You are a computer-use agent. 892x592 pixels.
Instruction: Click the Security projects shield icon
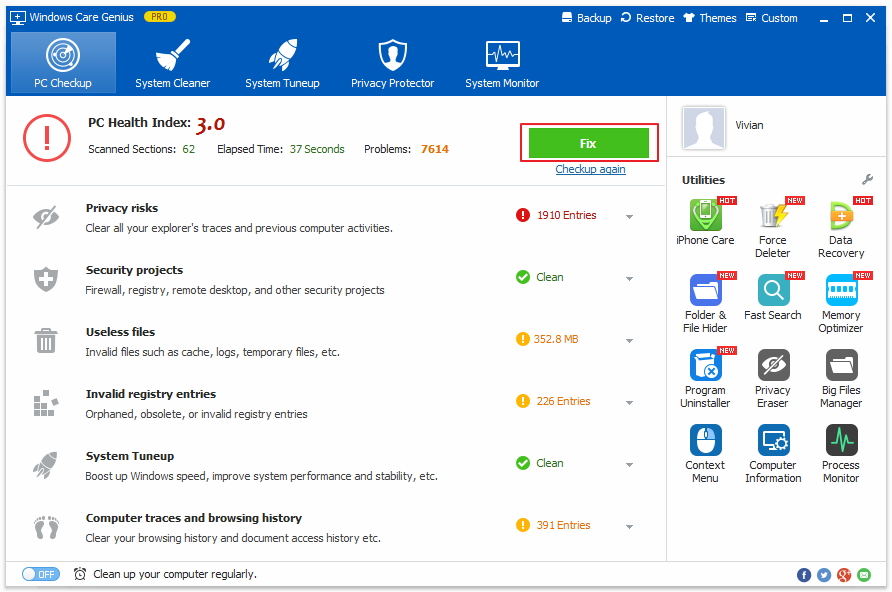(46, 279)
